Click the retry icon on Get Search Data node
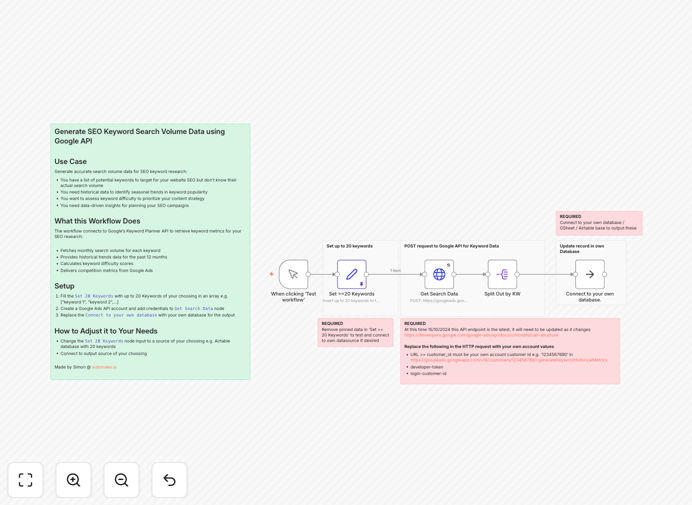 (x=448, y=265)
